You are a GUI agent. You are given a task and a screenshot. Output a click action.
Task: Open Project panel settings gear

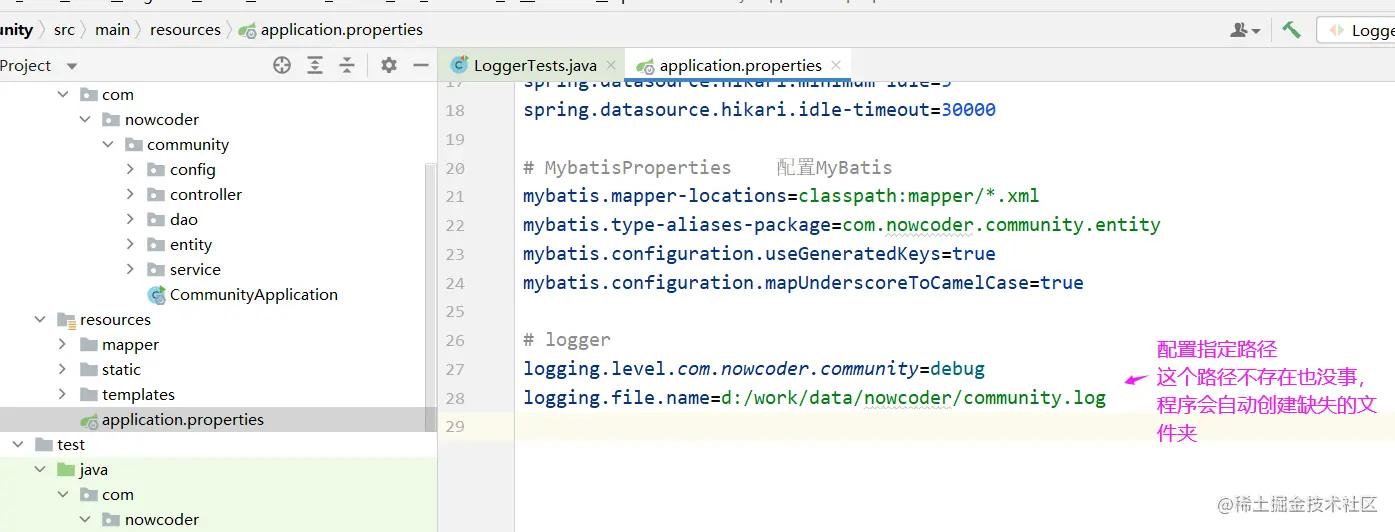coord(389,65)
